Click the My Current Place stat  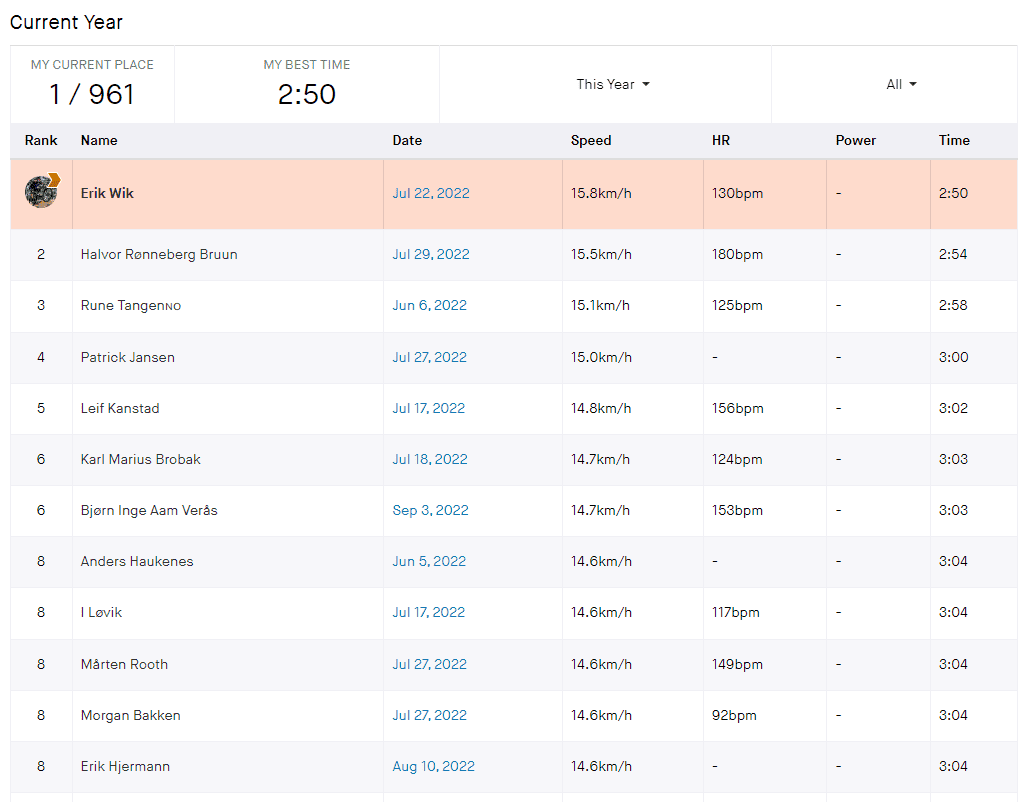(x=92, y=84)
